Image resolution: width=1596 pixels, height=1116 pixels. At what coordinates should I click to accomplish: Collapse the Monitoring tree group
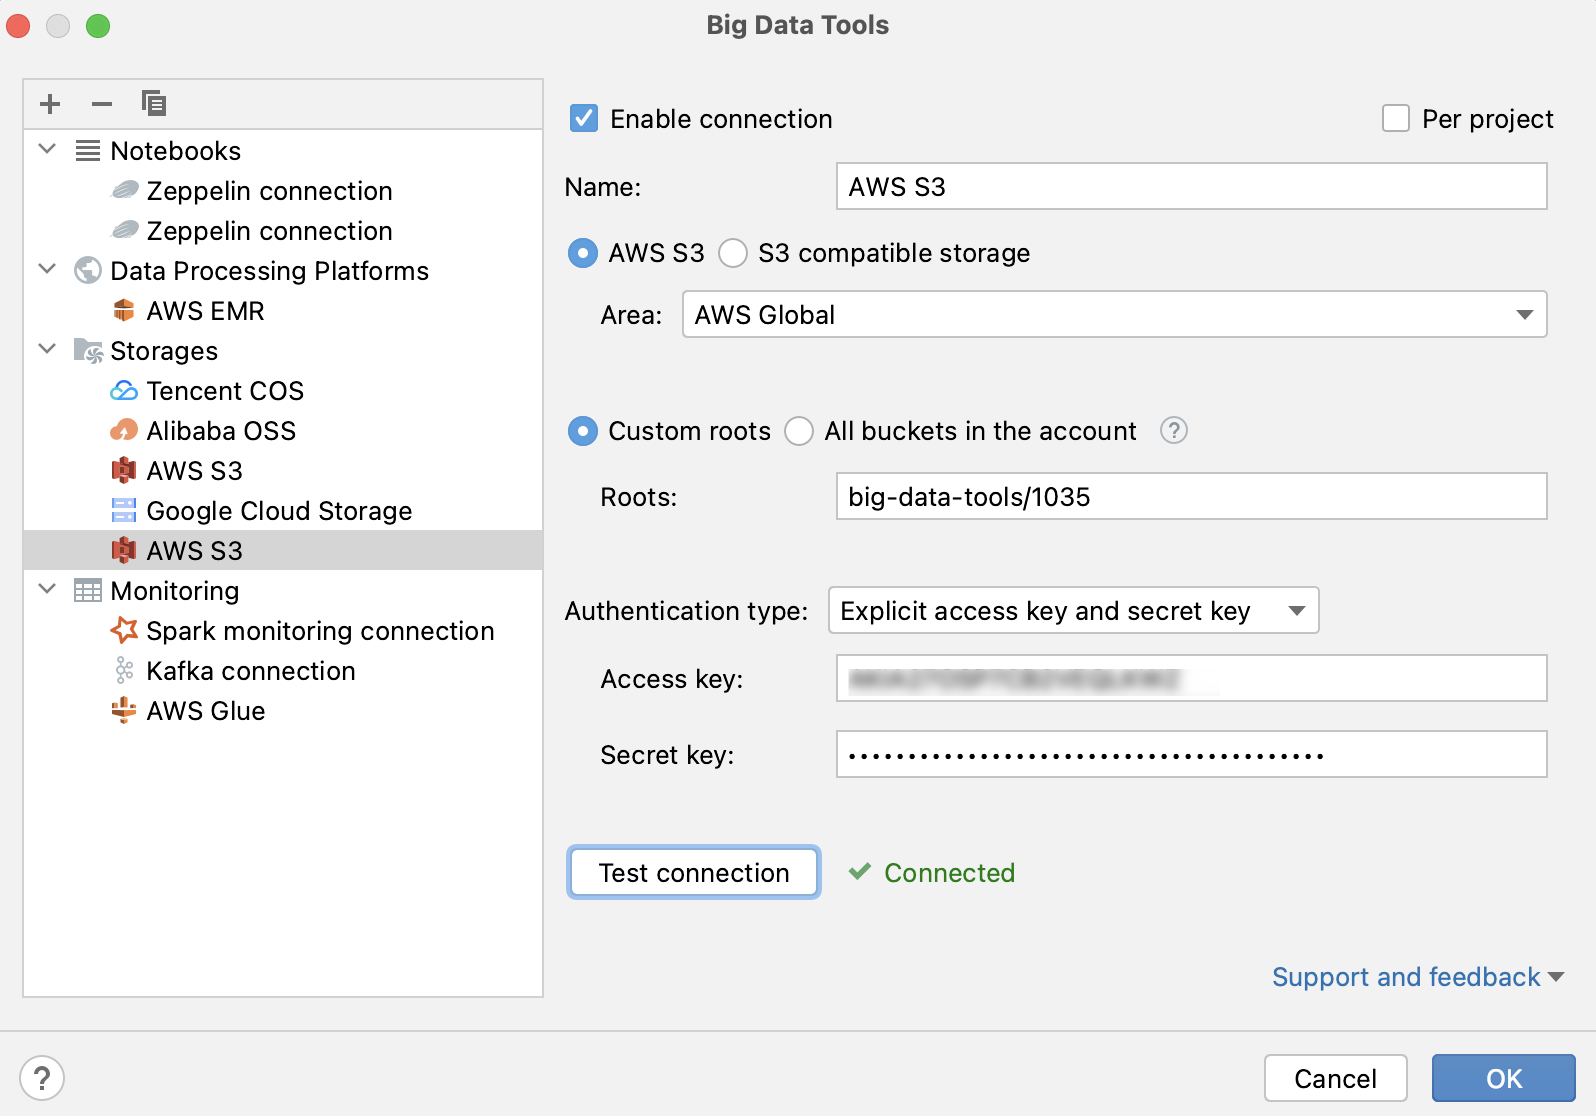[47, 590]
